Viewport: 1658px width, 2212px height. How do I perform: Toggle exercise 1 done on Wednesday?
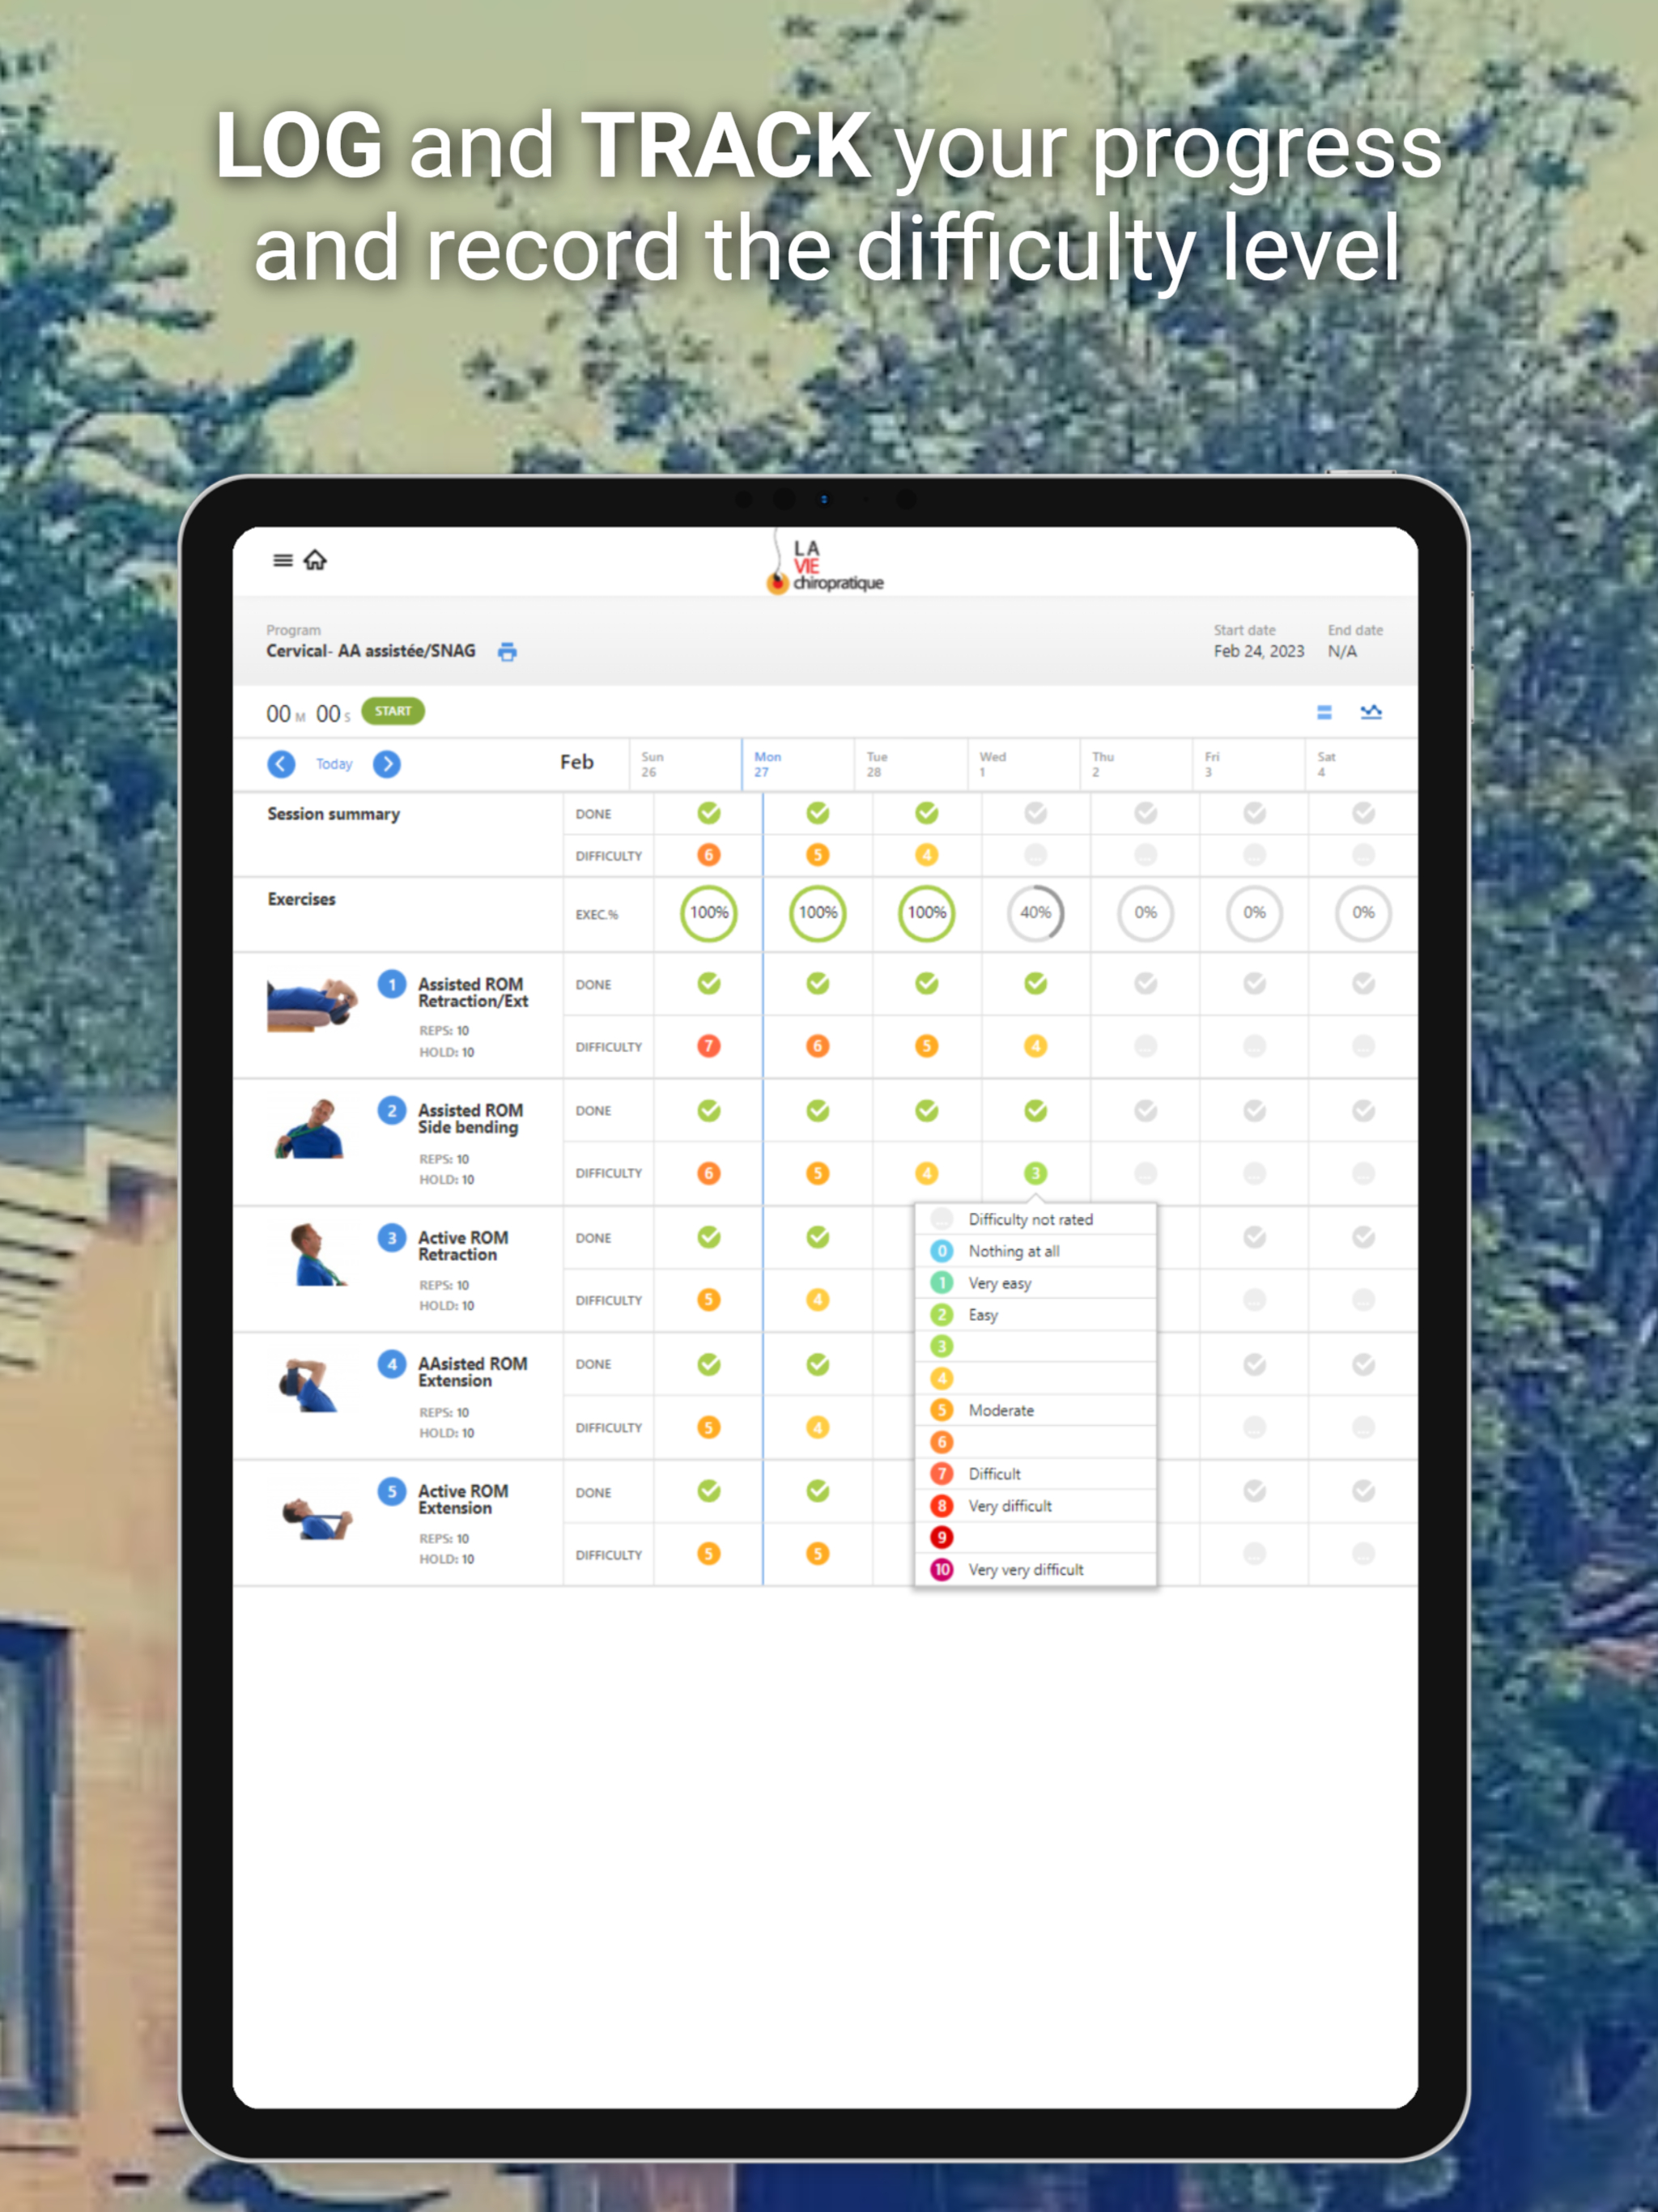point(1036,984)
